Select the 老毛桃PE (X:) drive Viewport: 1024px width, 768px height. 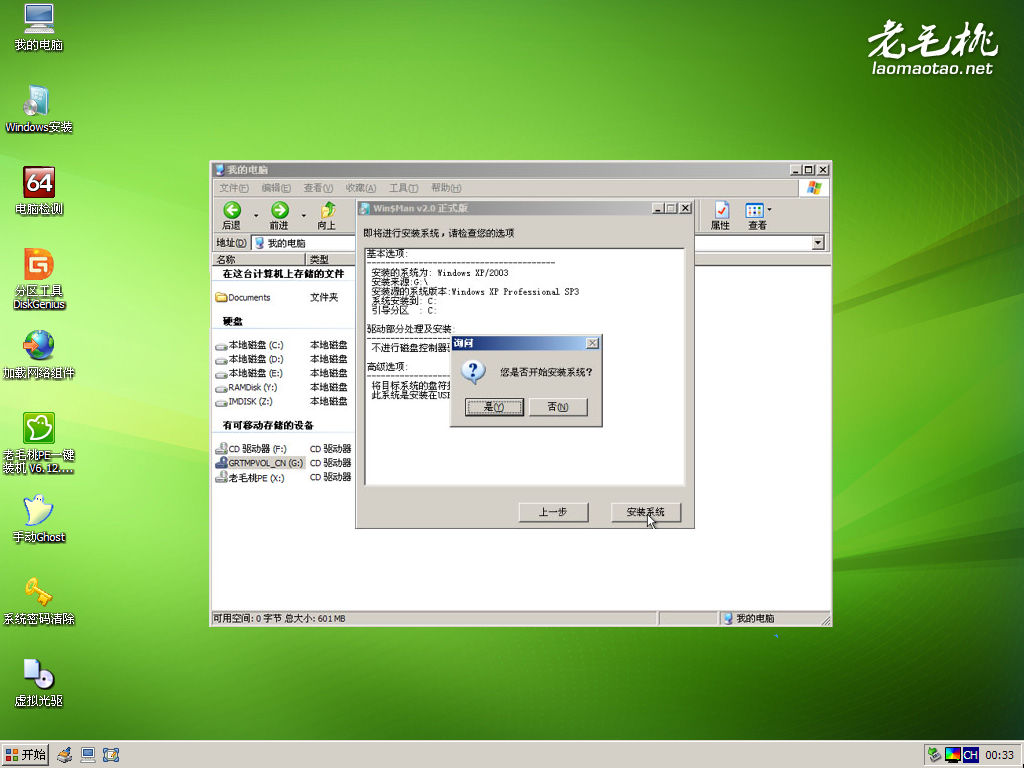point(250,478)
